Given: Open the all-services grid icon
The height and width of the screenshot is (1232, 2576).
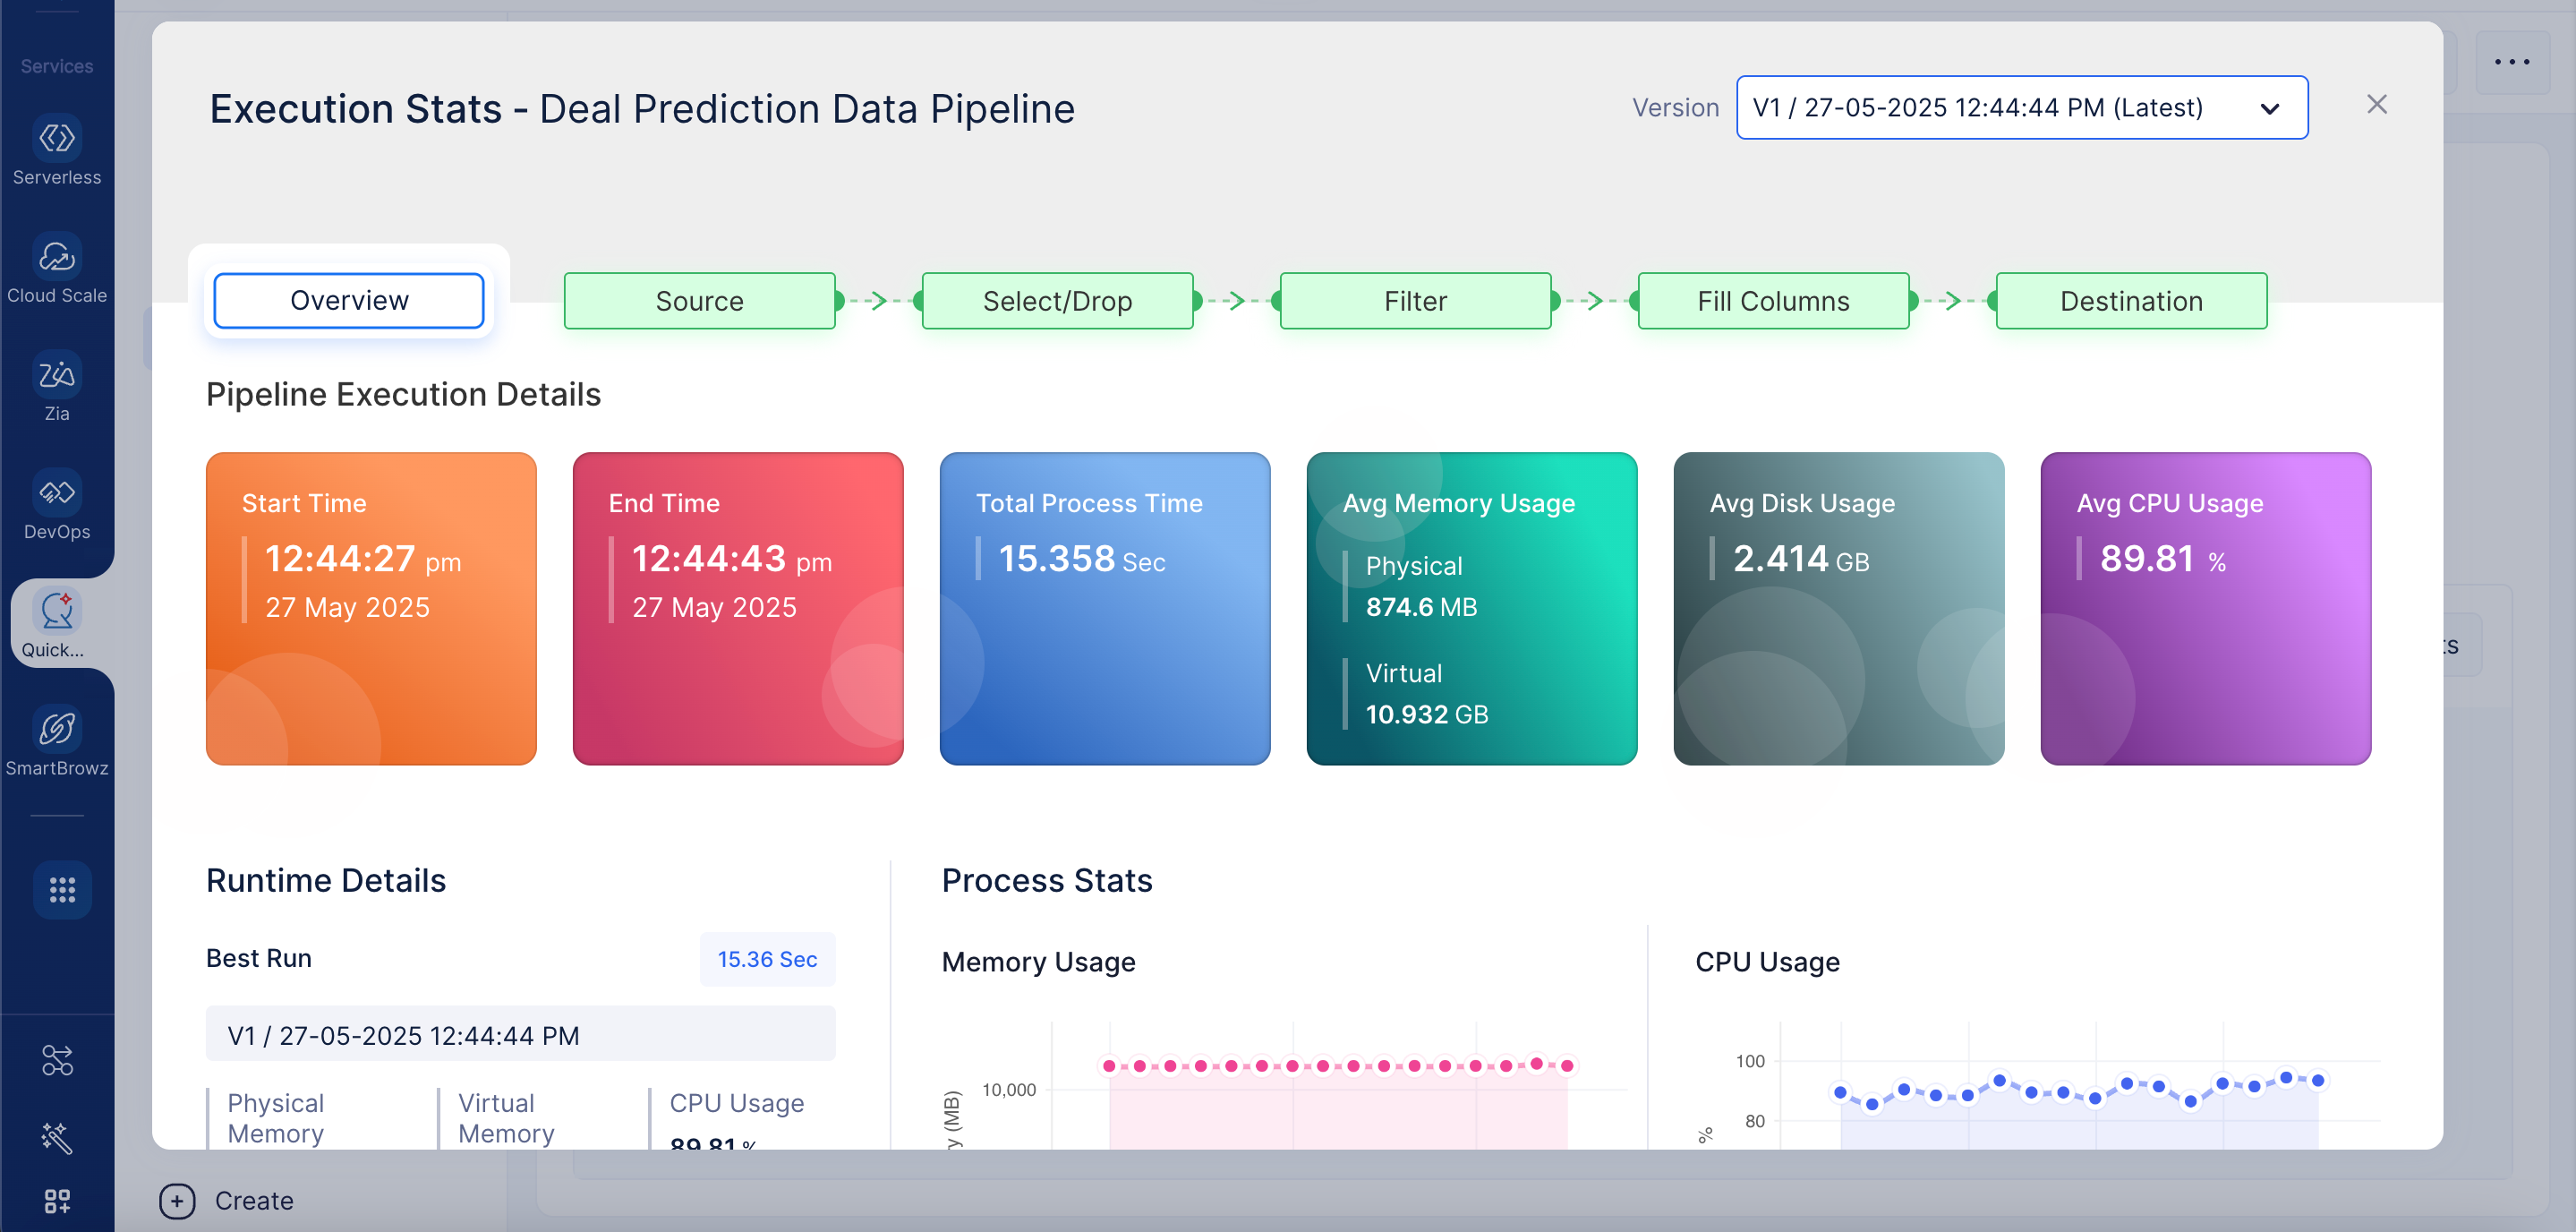Looking at the screenshot, I should [x=62, y=889].
